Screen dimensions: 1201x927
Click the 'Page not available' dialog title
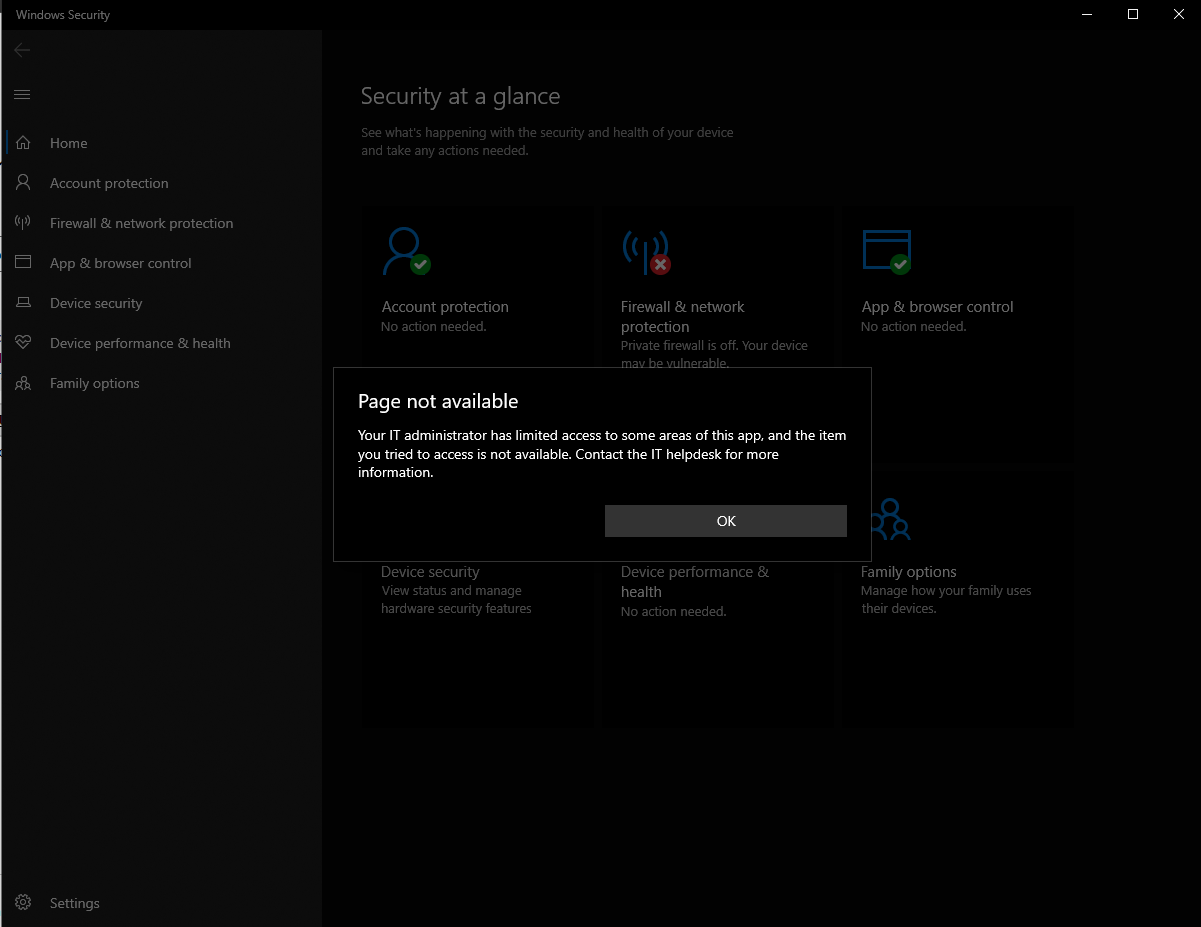(438, 402)
